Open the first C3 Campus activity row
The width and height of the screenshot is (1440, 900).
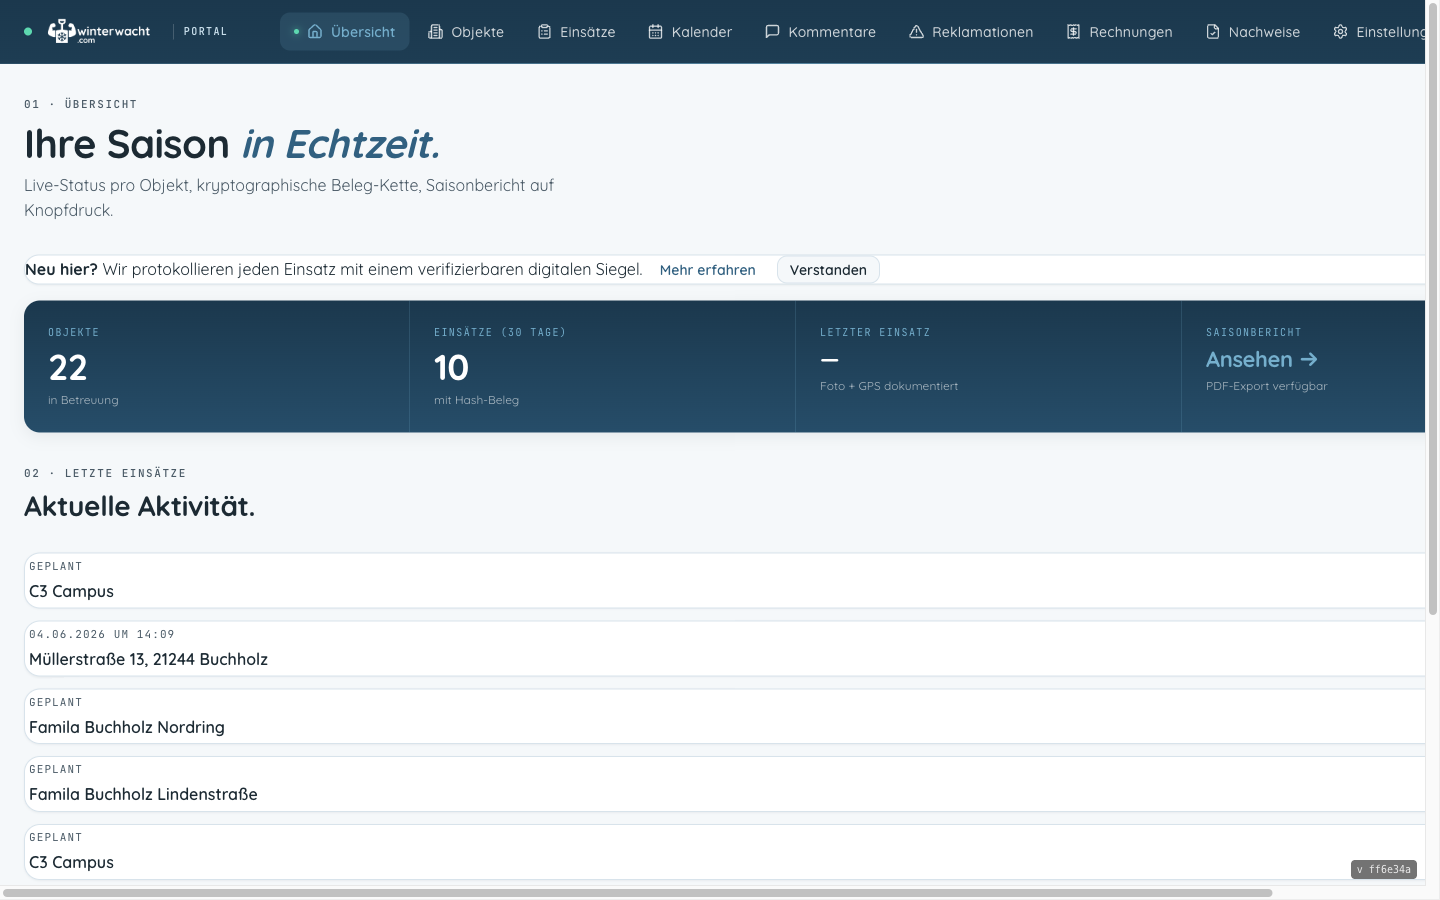tap(725, 580)
